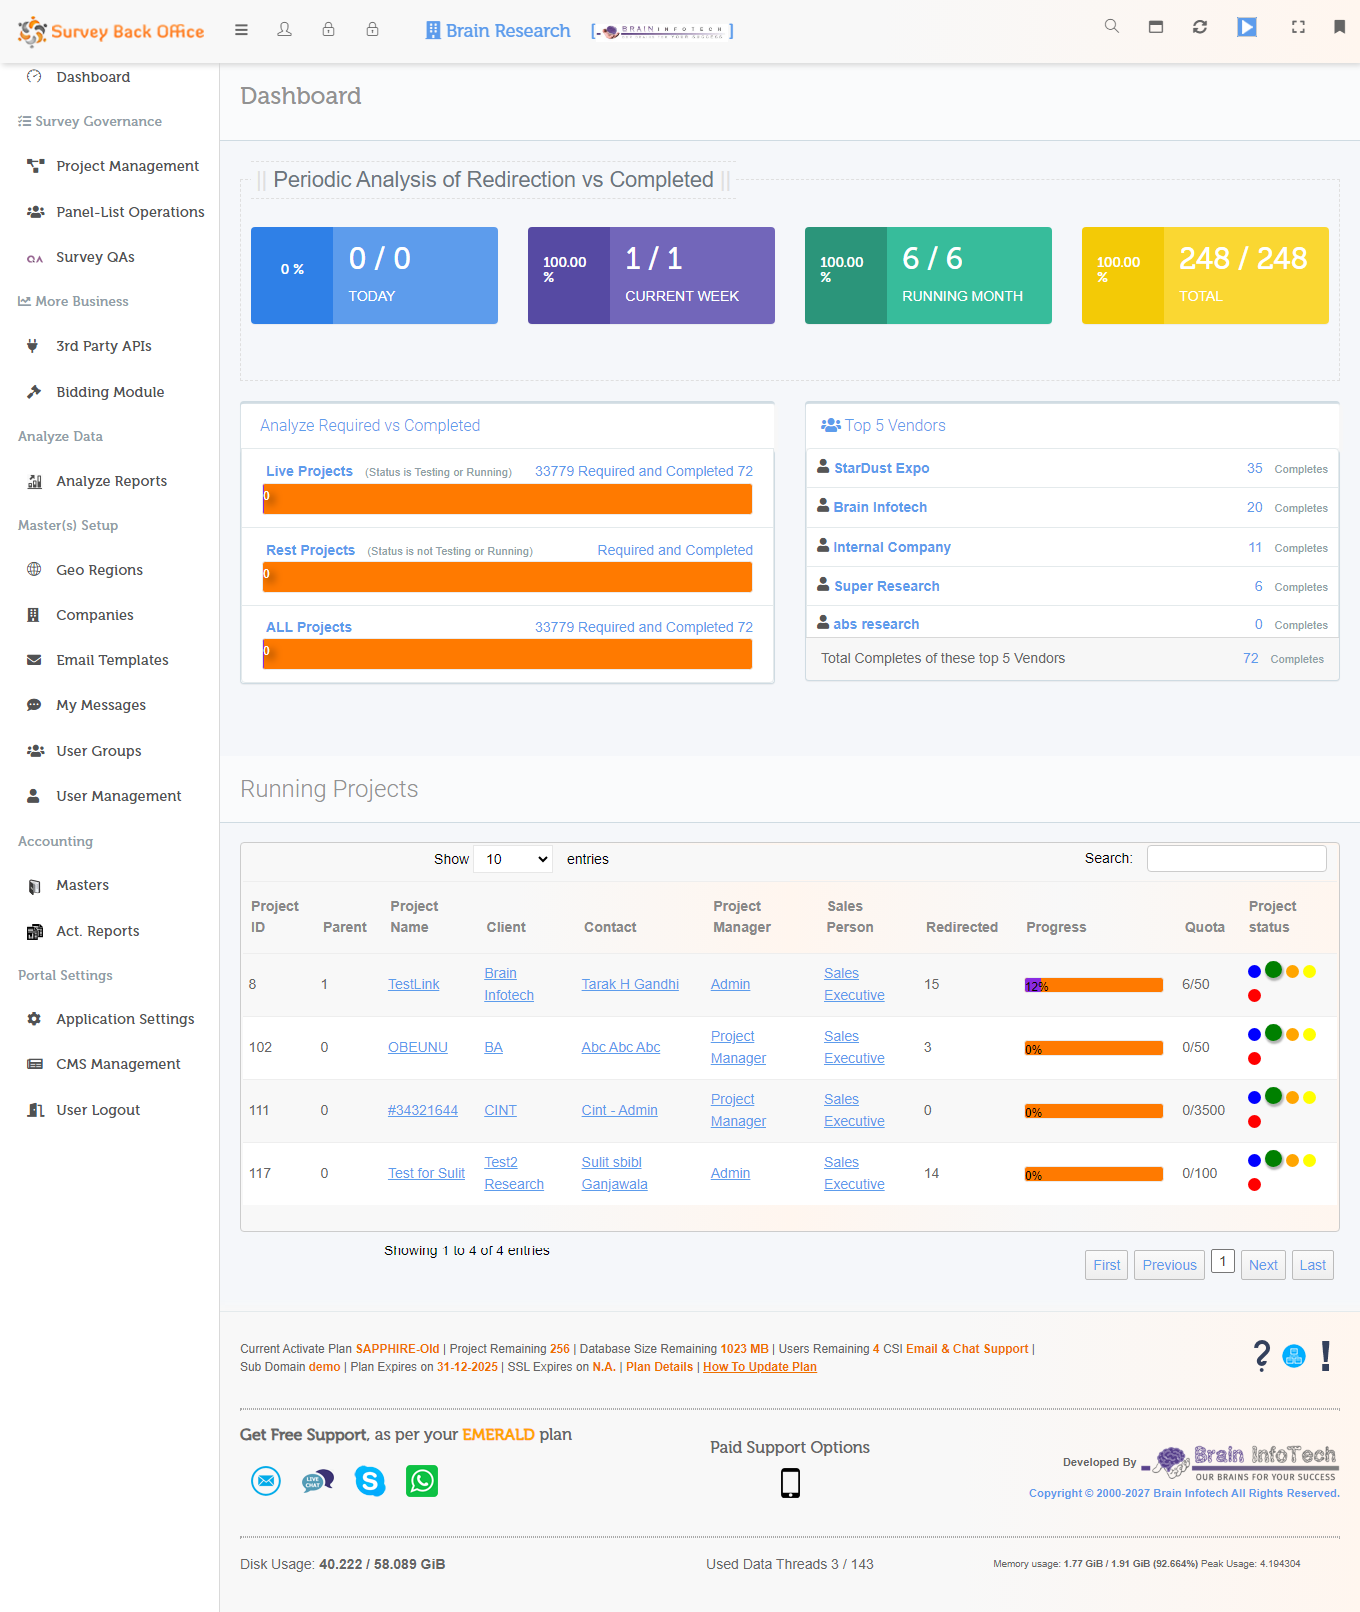Click the exclamation mark icon in footer

[1326, 1356]
